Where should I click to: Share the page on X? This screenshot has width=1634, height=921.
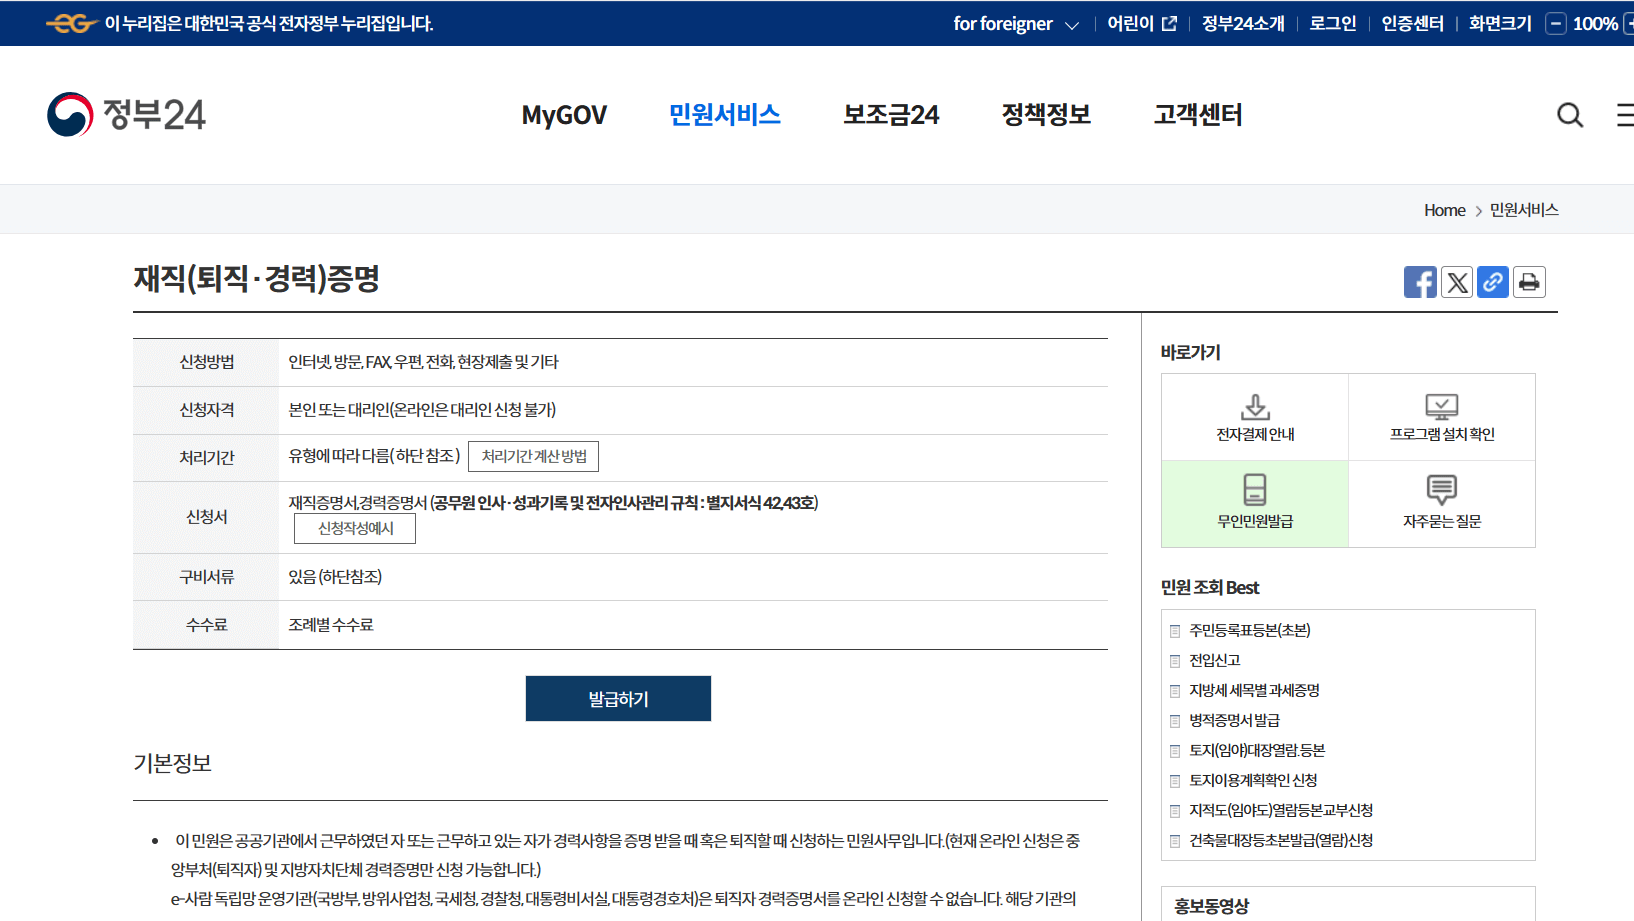tap(1456, 281)
